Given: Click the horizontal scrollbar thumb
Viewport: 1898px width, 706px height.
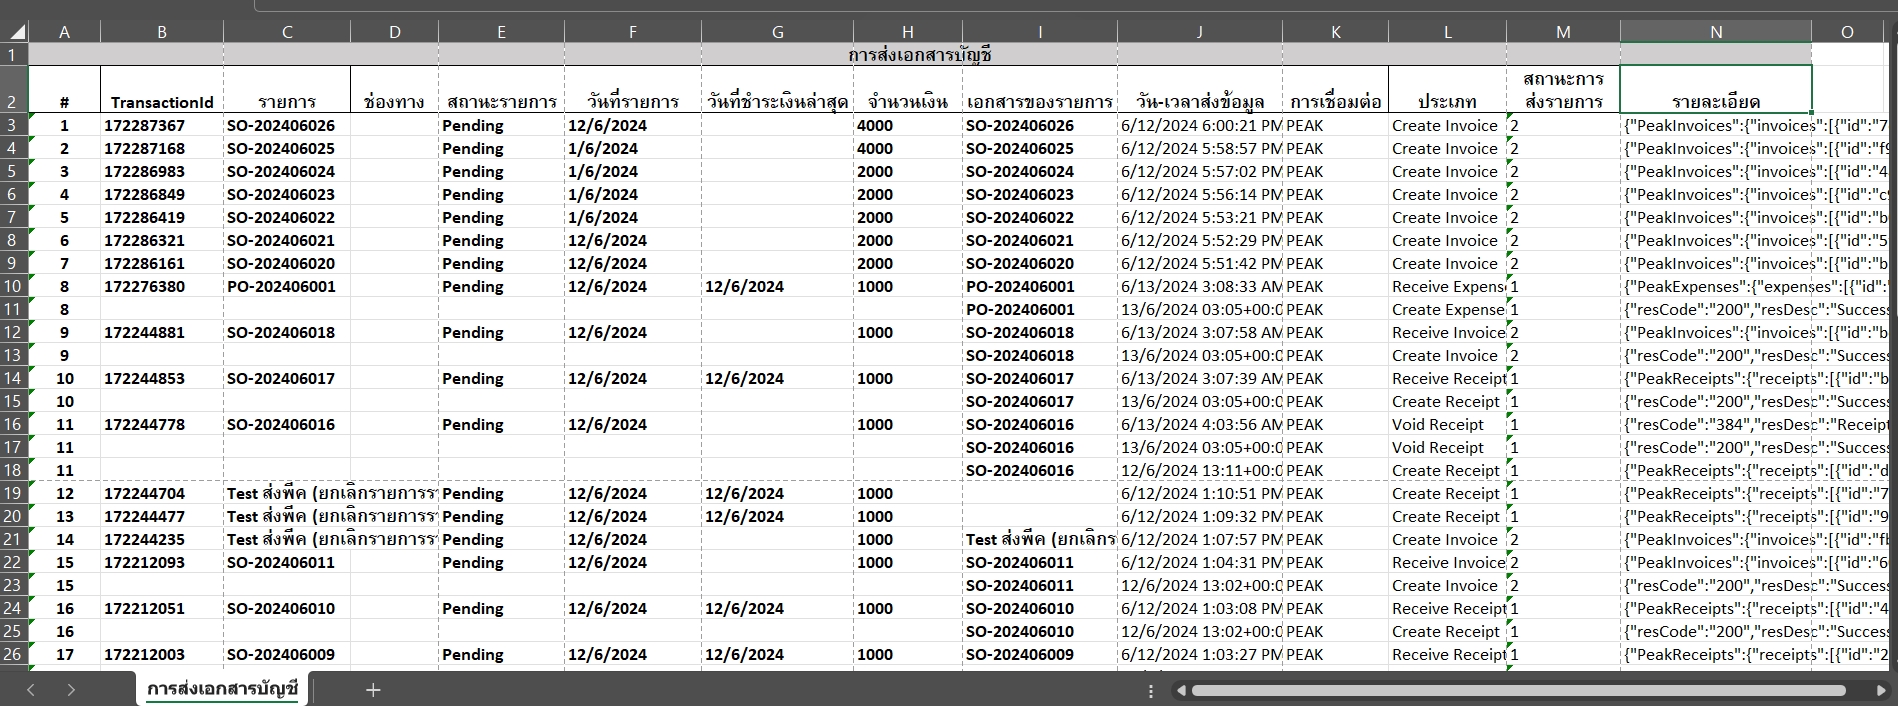Looking at the screenshot, I should pyautogui.click(x=1517, y=691).
